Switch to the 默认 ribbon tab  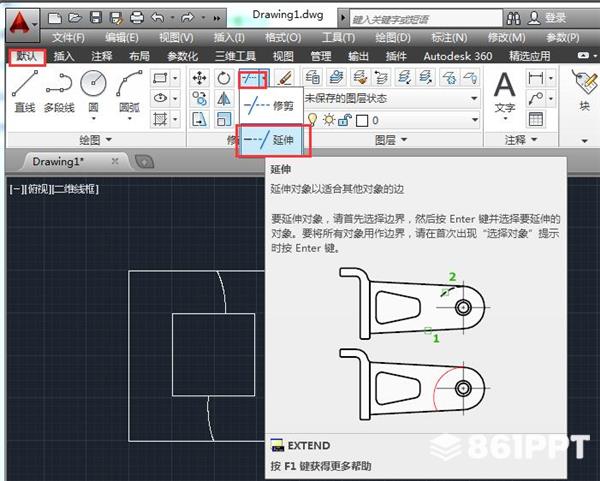(27, 56)
